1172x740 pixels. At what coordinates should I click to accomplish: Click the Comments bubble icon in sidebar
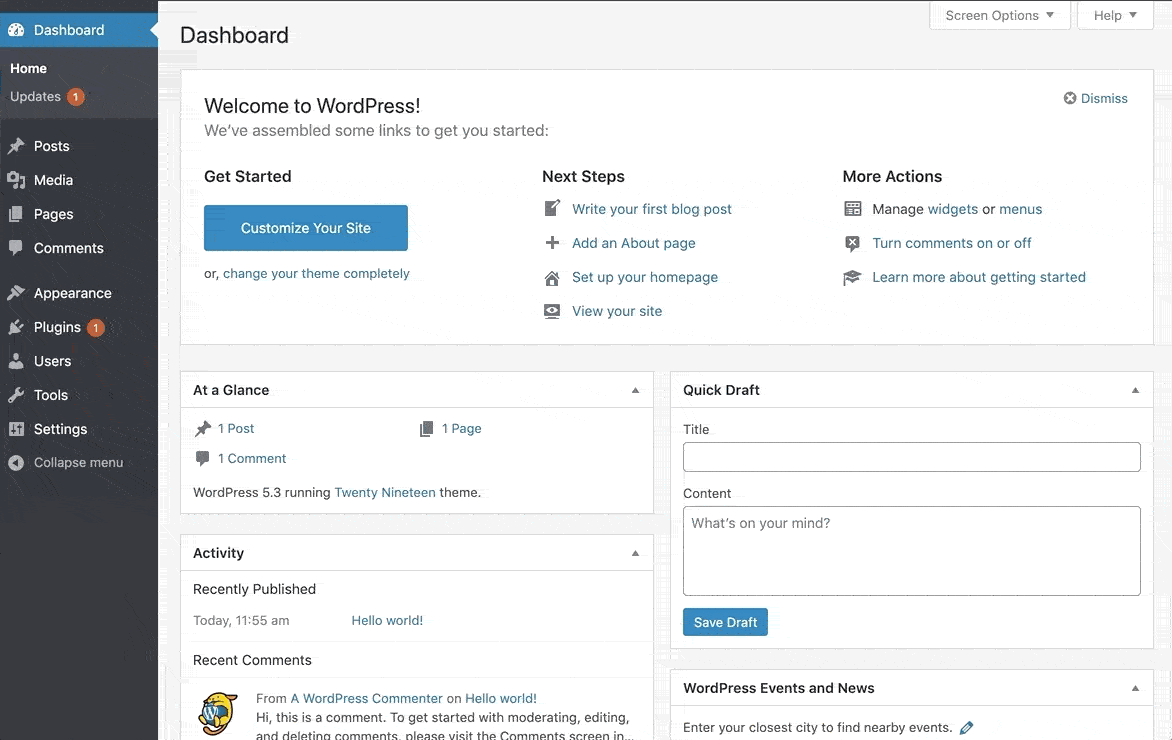(16, 247)
